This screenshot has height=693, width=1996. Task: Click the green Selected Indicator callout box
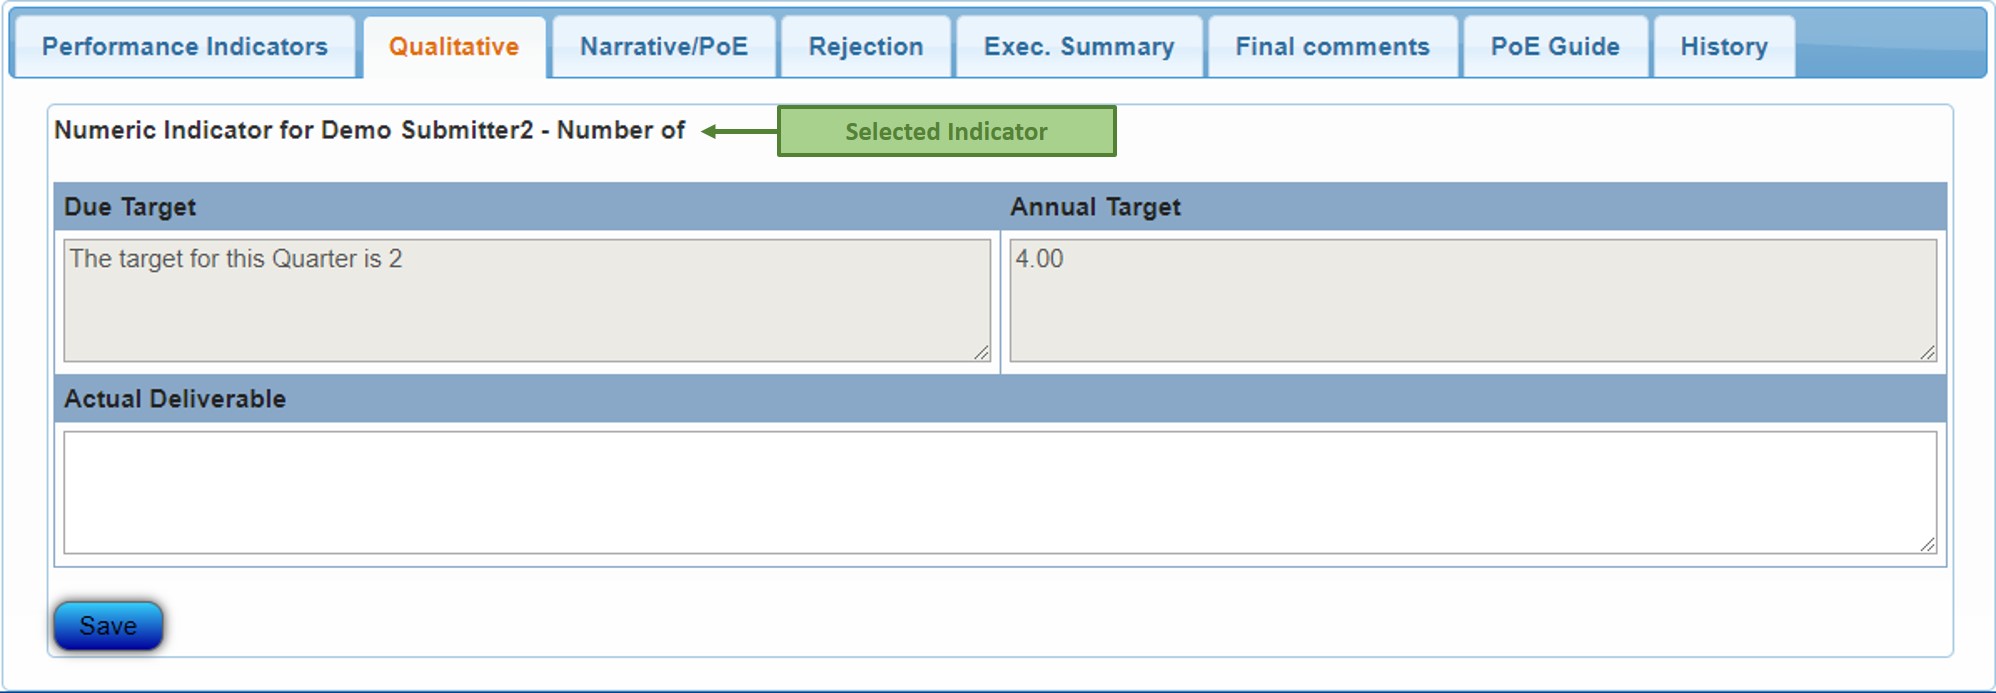coord(946,131)
